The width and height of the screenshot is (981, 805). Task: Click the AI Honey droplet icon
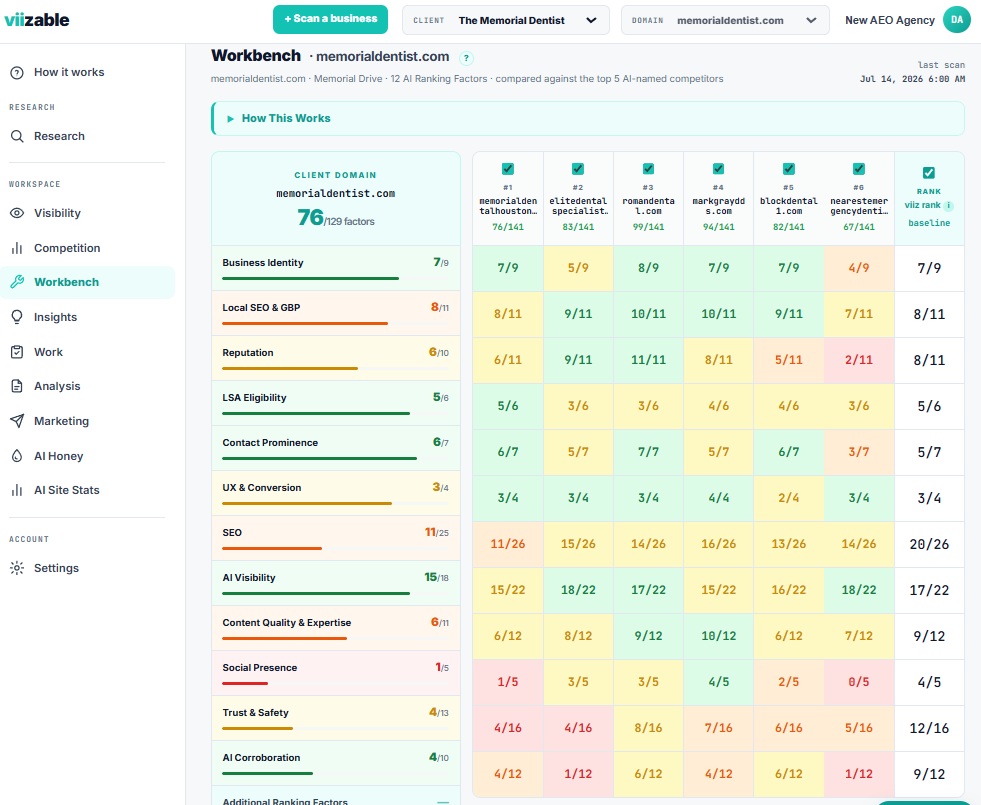point(18,456)
